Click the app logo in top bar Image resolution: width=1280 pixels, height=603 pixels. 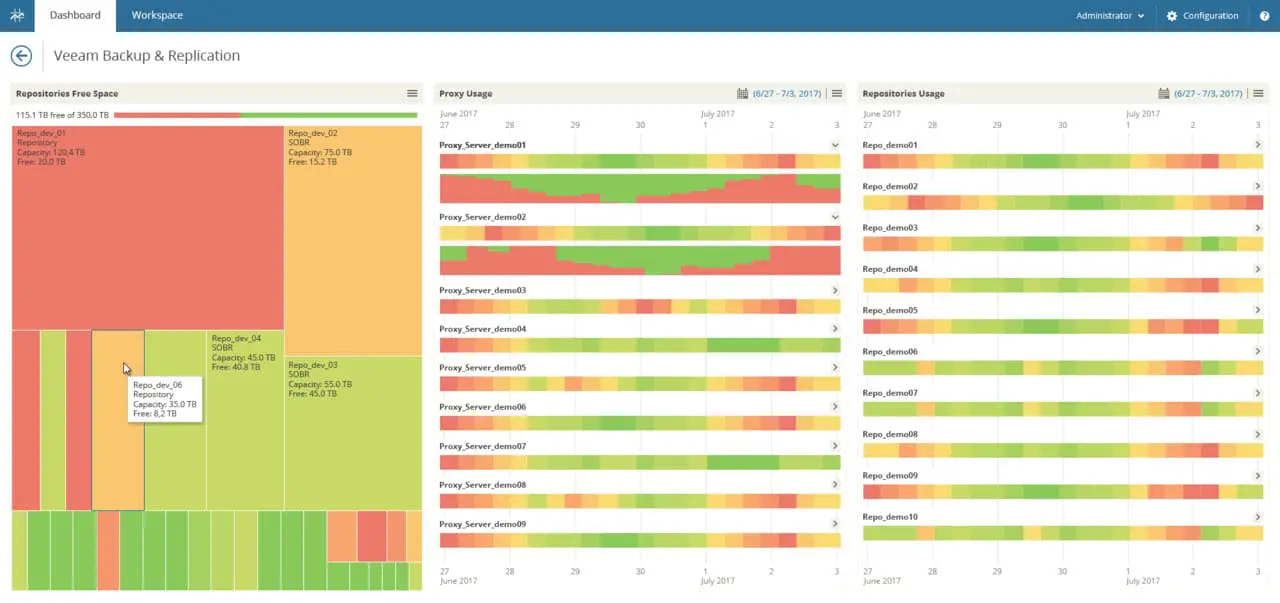tap(17, 16)
